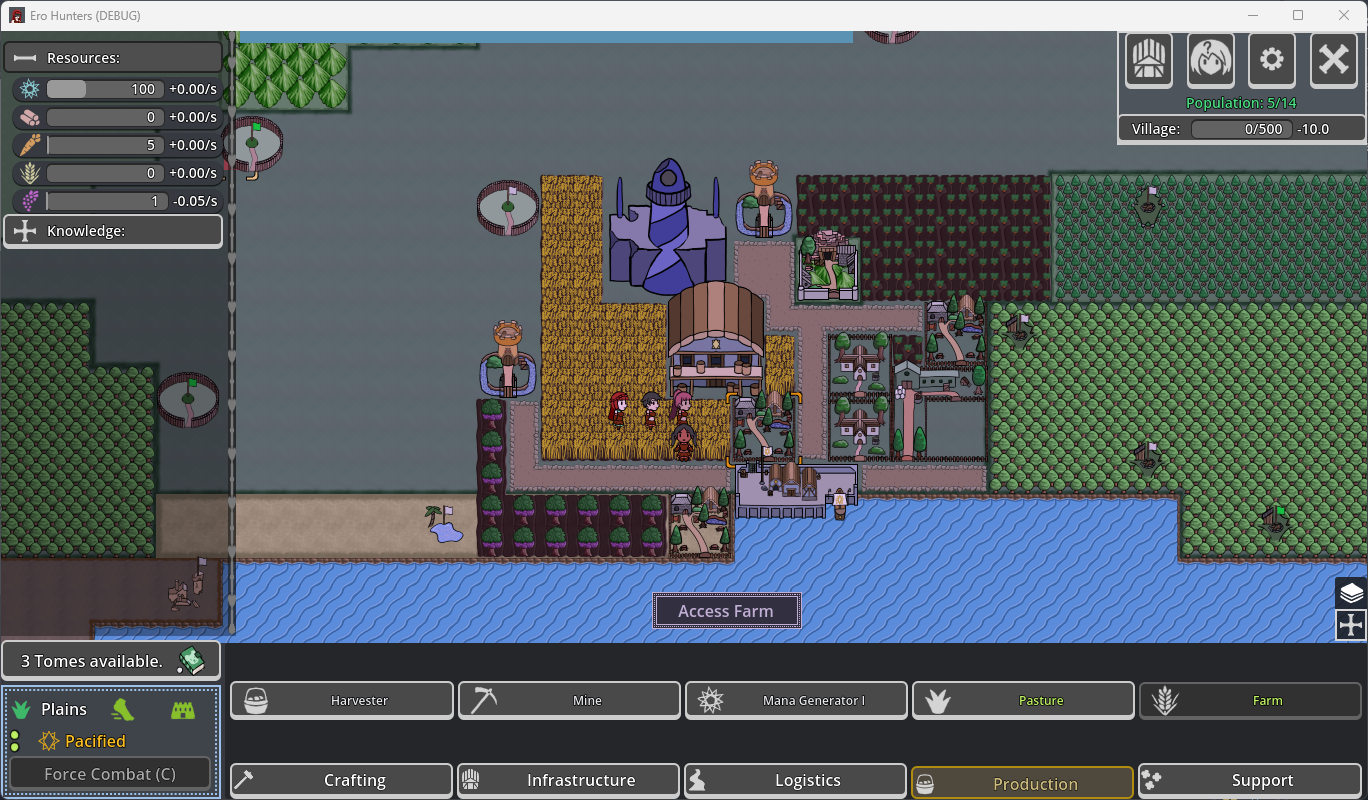This screenshot has width=1368, height=800.
Task: Choose the Harvester building
Action: point(341,700)
